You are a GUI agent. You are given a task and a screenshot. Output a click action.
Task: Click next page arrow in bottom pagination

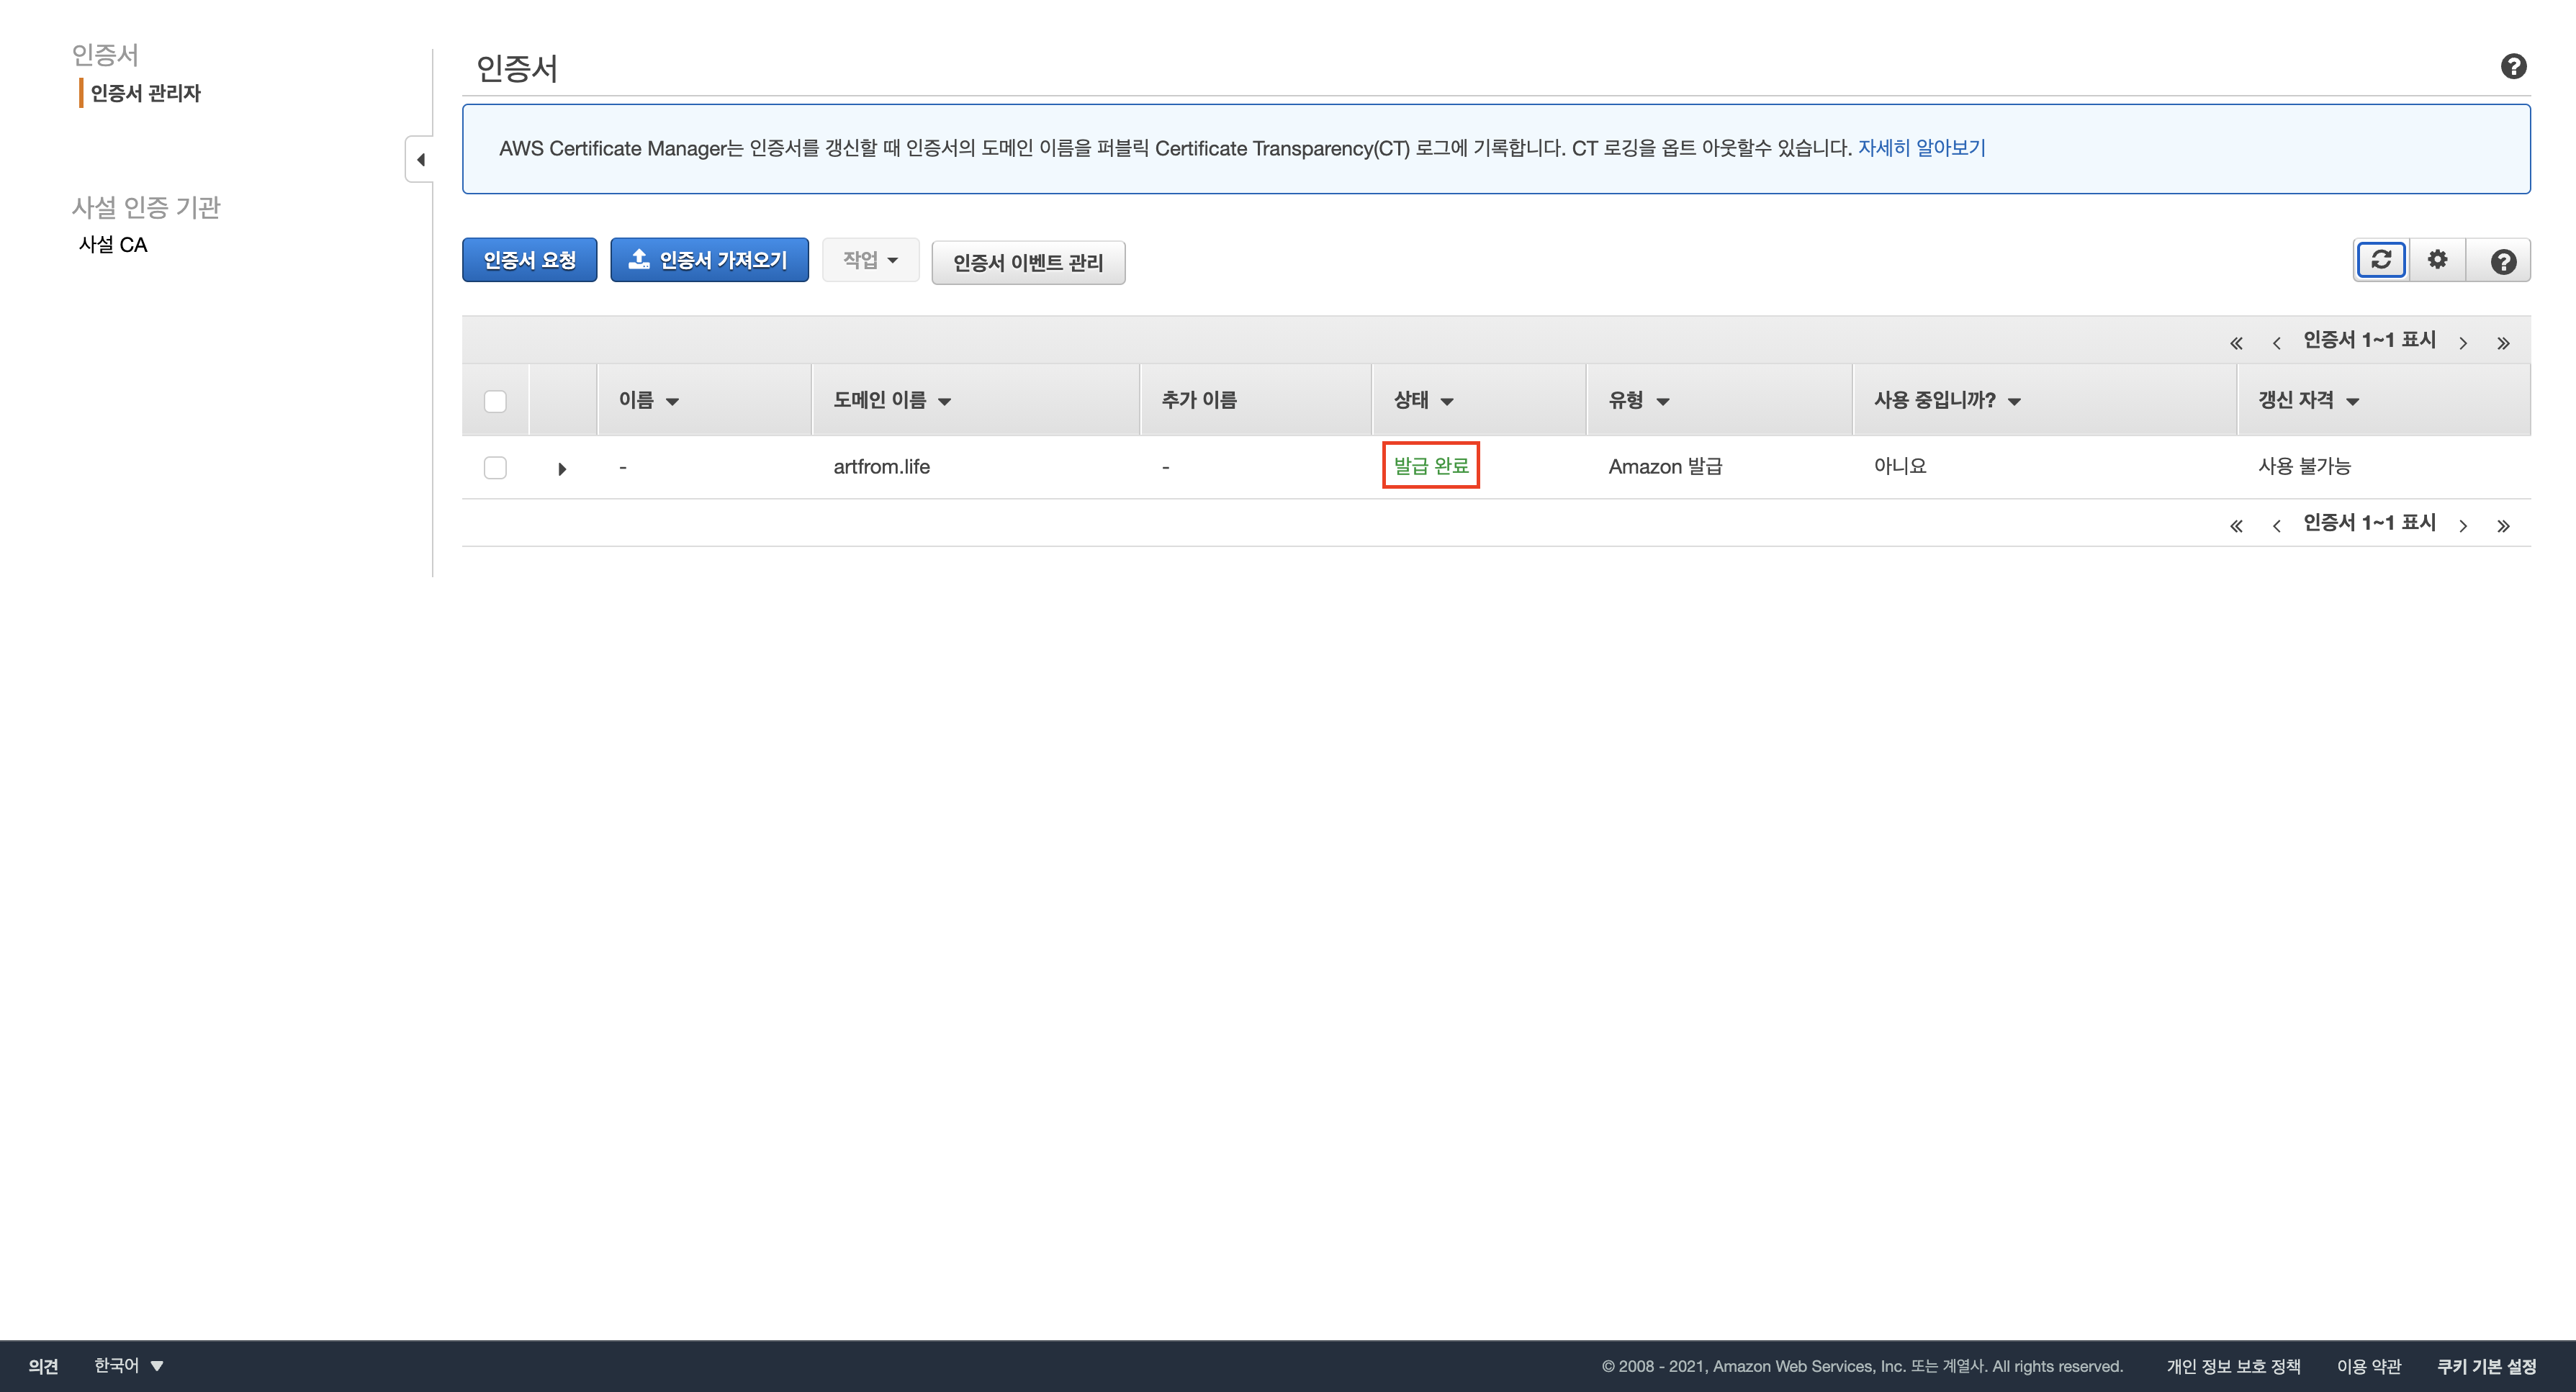pos(2463,526)
